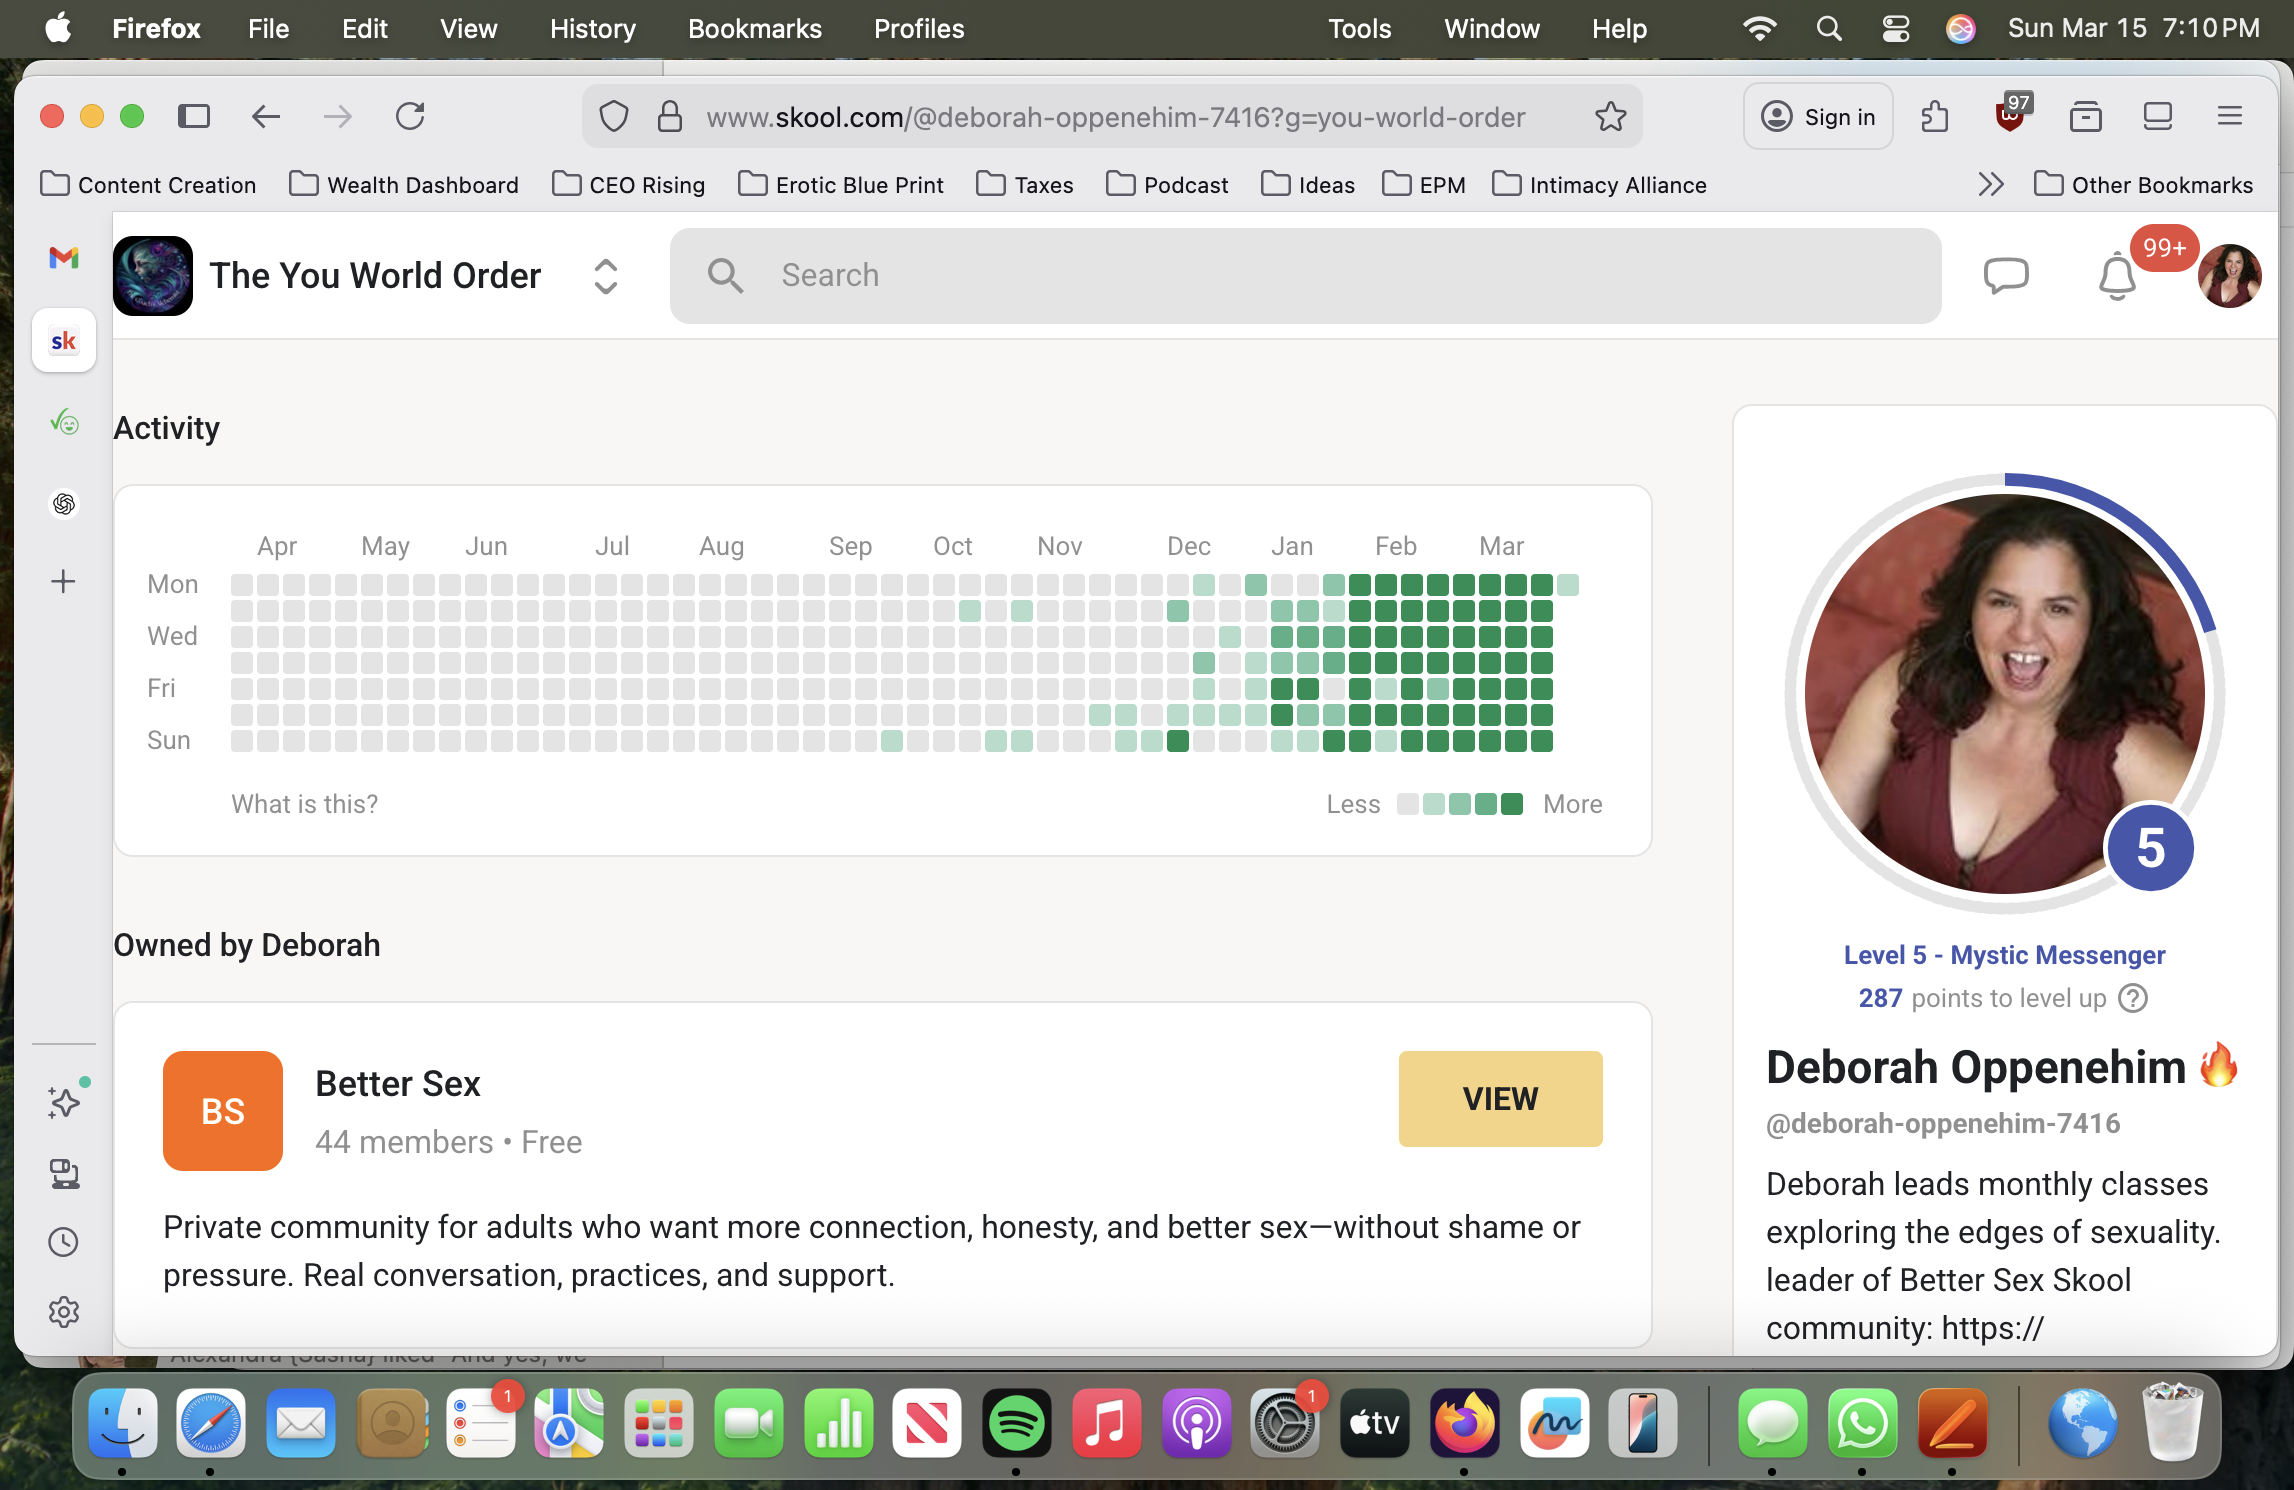Open the Firefox hamburger application menu

tap(2229, 117)
